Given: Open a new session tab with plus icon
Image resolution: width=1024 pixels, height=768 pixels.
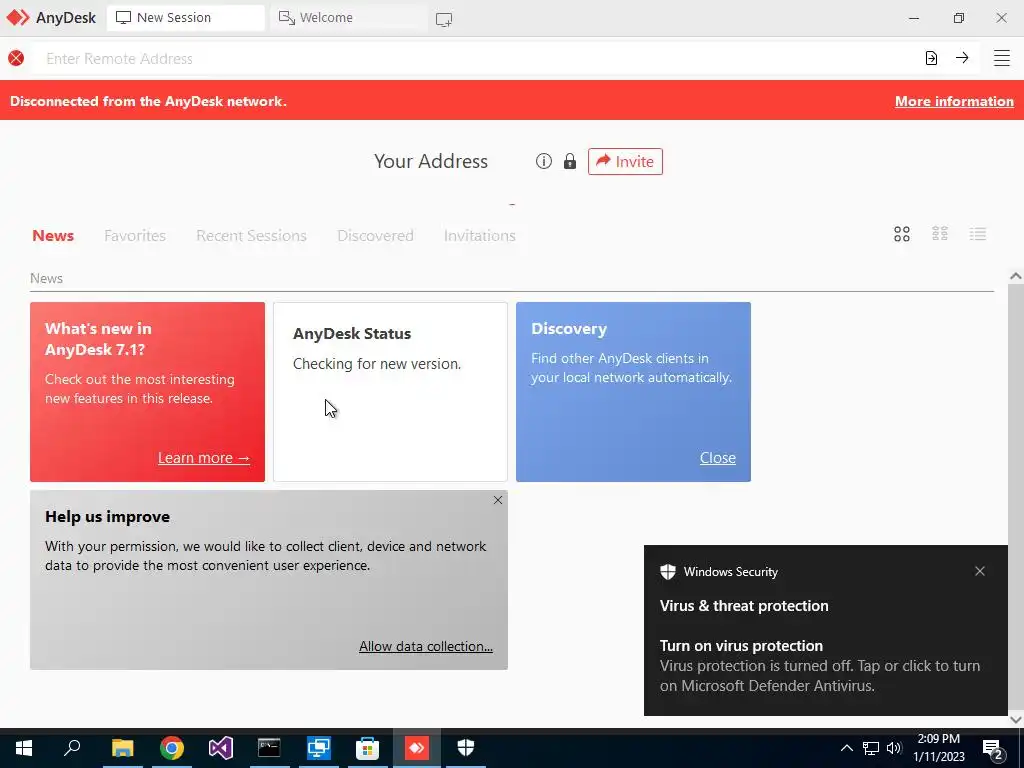Looking at the screenshot, I should pos(444,20).
